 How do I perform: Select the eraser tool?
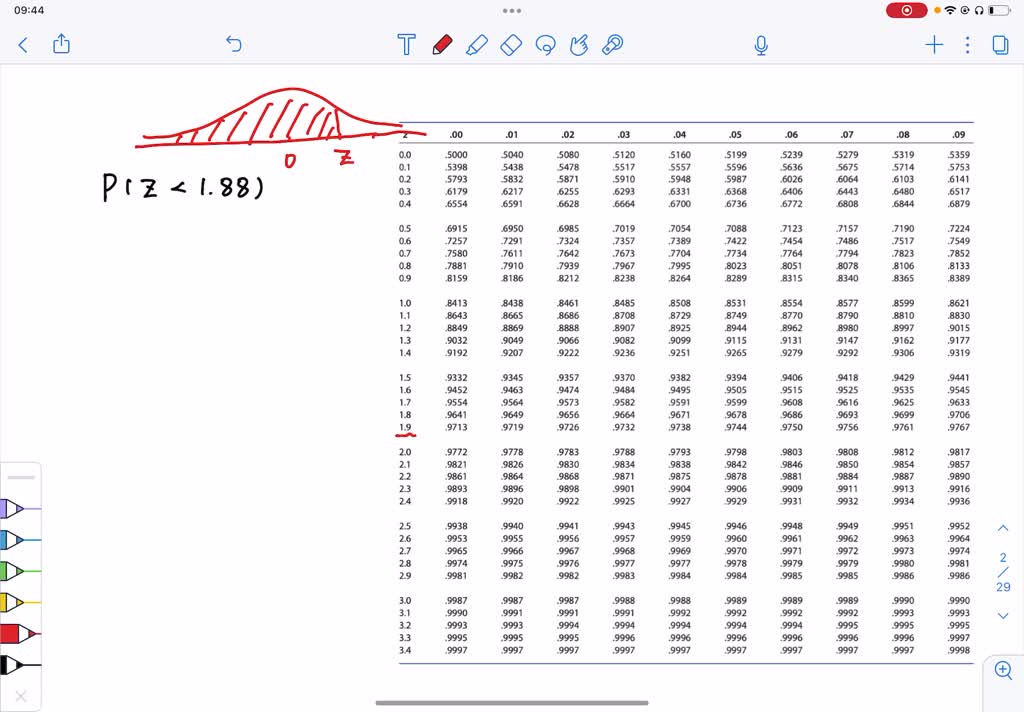(511, 45)
